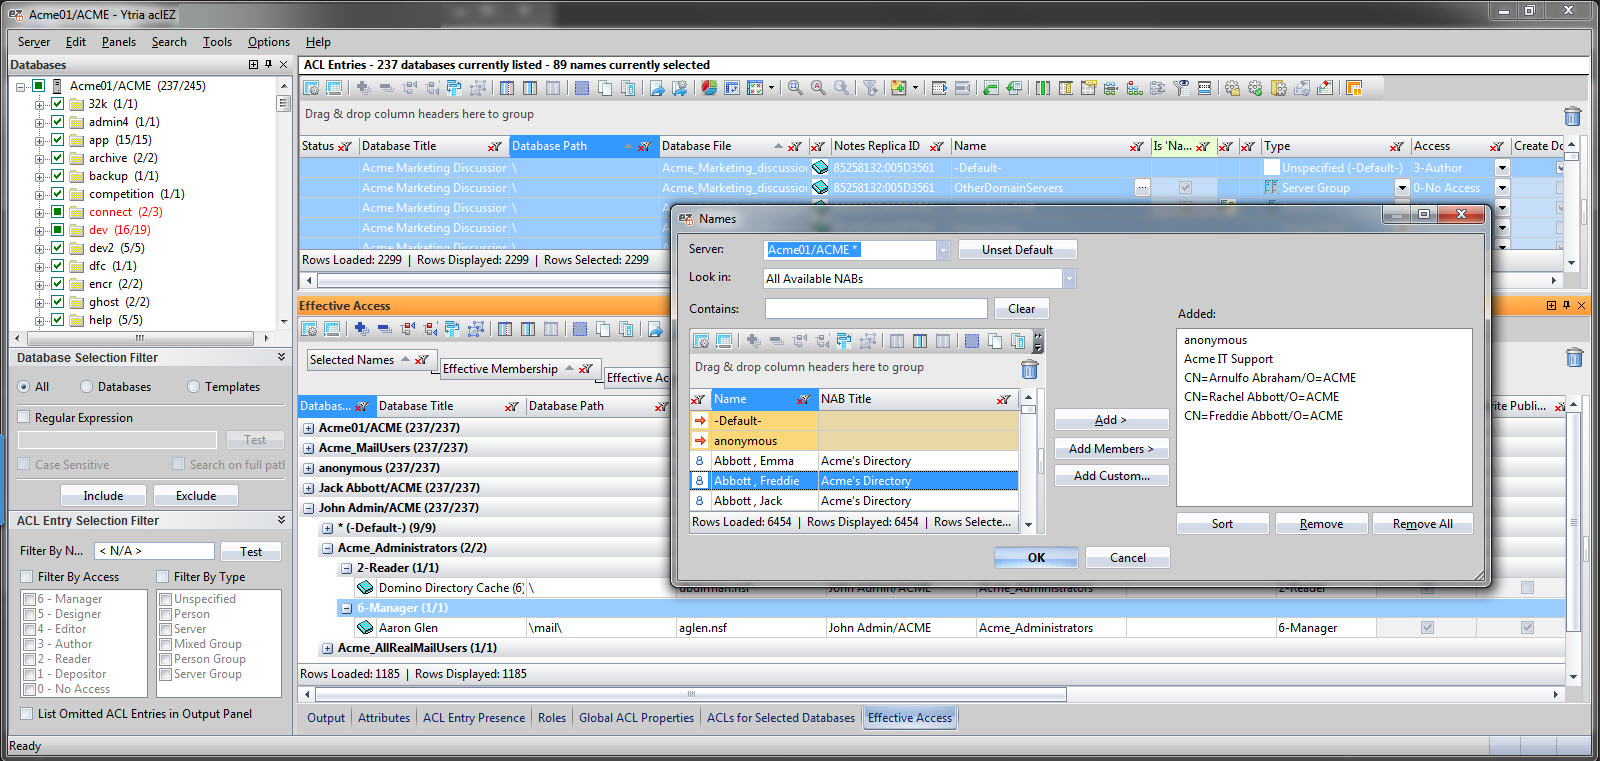Click the remove entry minus icon in ACL Entries toolbar
Viewport: 1600px width, 761px height.
(x=386, y=88)
